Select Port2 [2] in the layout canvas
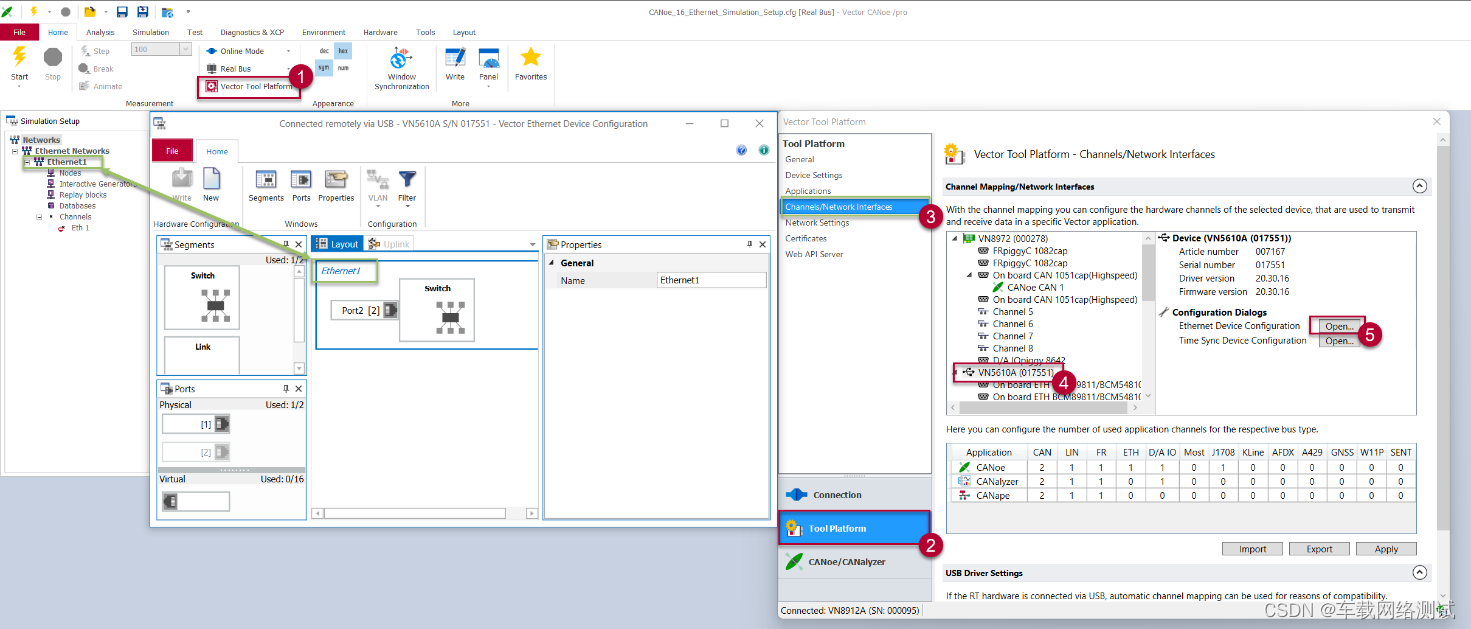Image resolution: width=1471 pixels, height=629 pixels. (x=365, y=310)
